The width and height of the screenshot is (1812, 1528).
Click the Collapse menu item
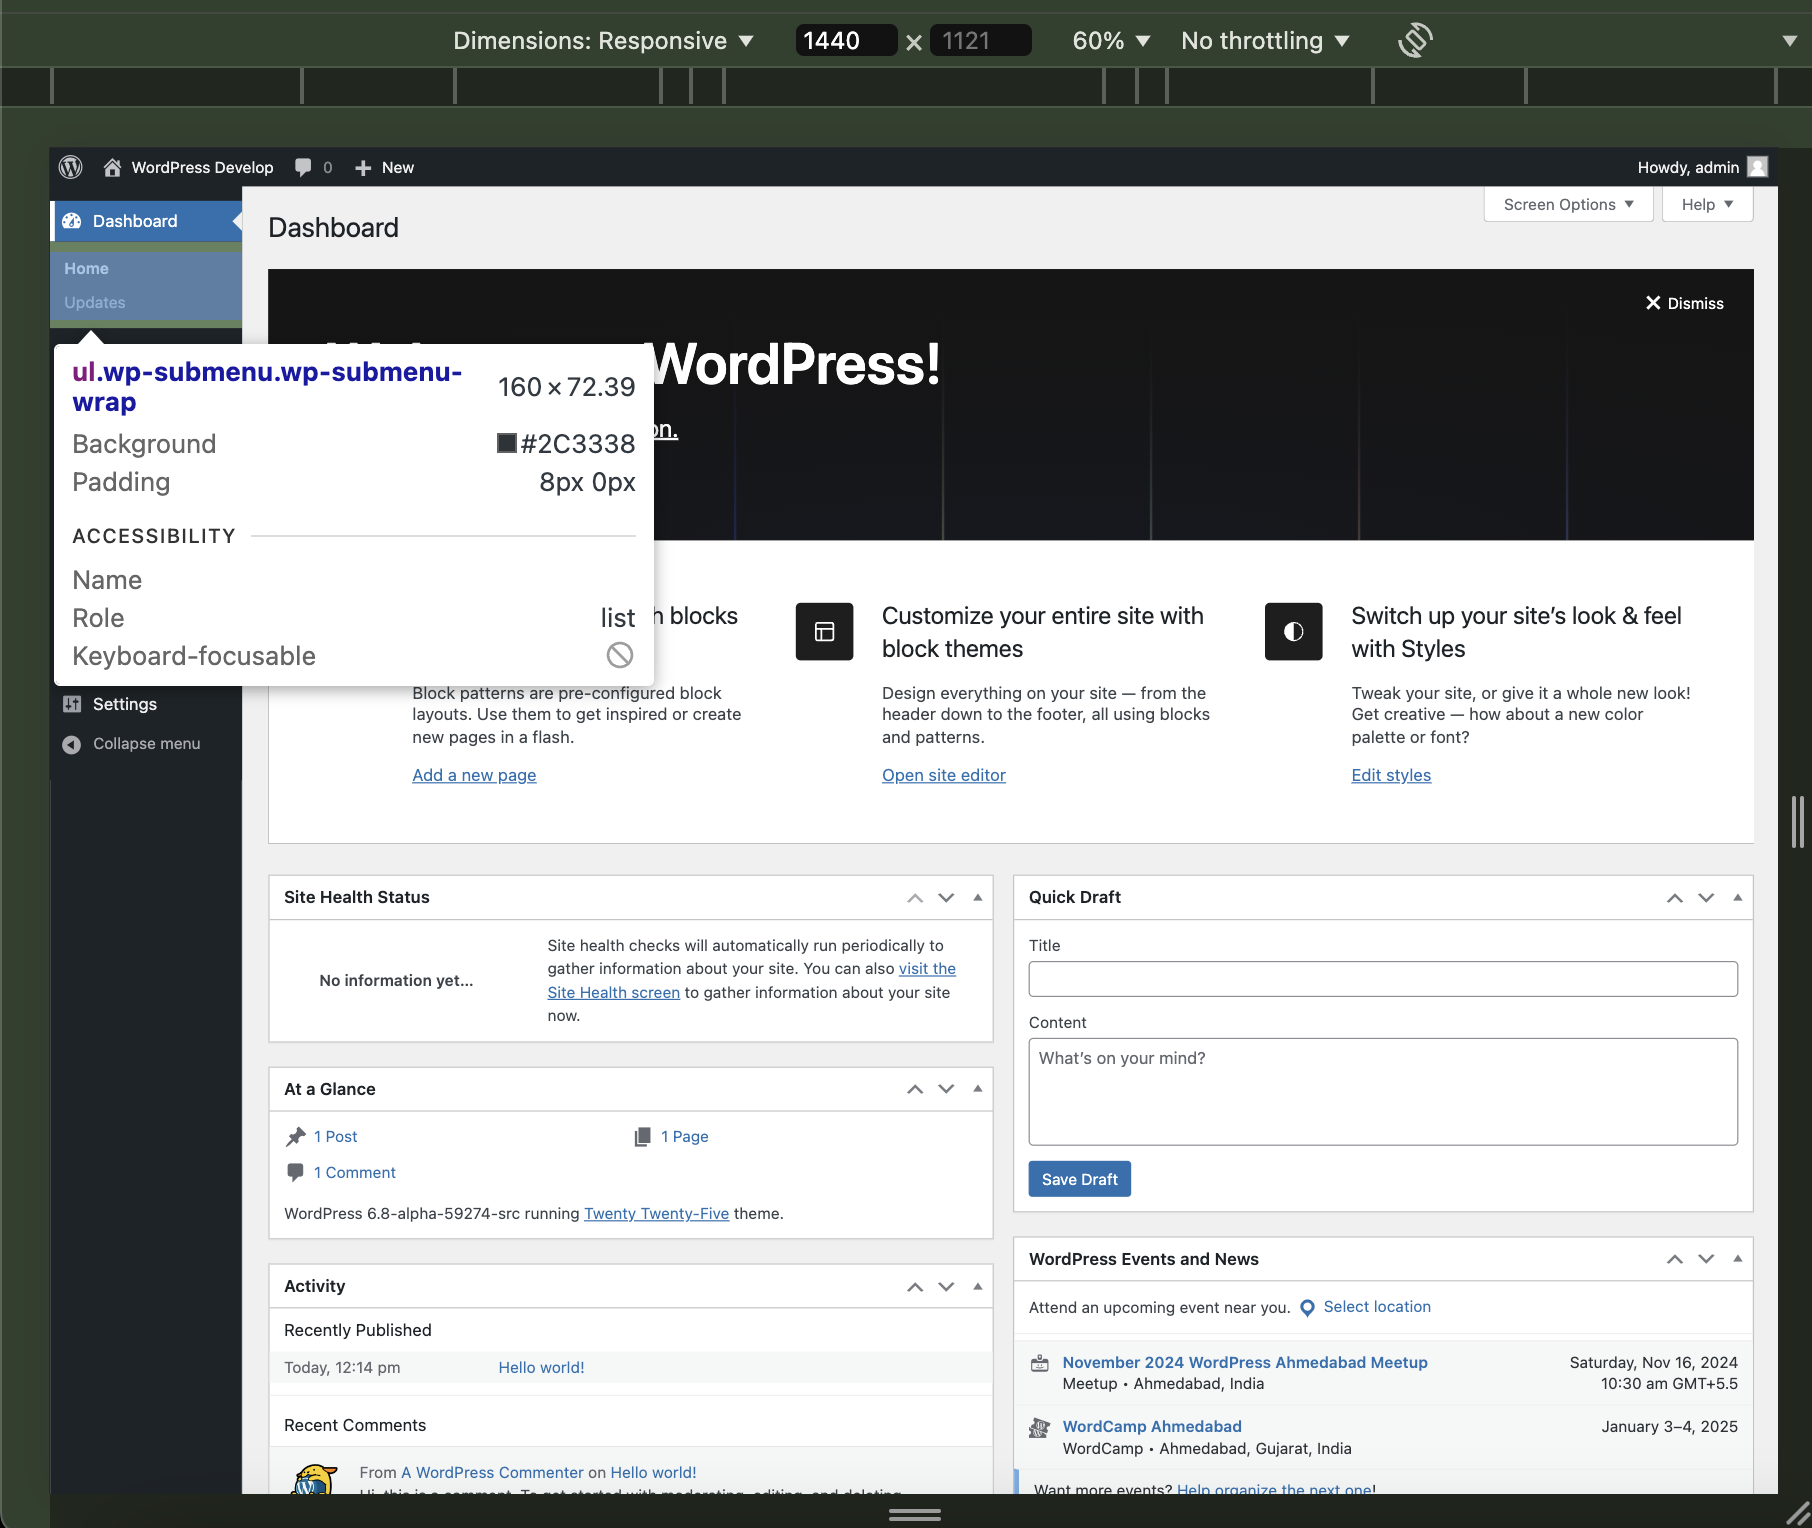pyautogui.click(x=146, y=744)
